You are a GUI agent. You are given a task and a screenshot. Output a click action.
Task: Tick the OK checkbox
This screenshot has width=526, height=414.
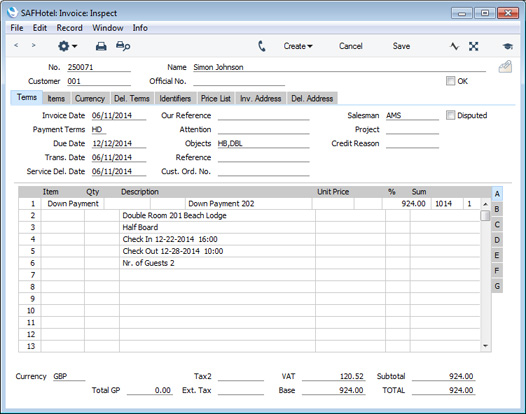click(450, 81)
